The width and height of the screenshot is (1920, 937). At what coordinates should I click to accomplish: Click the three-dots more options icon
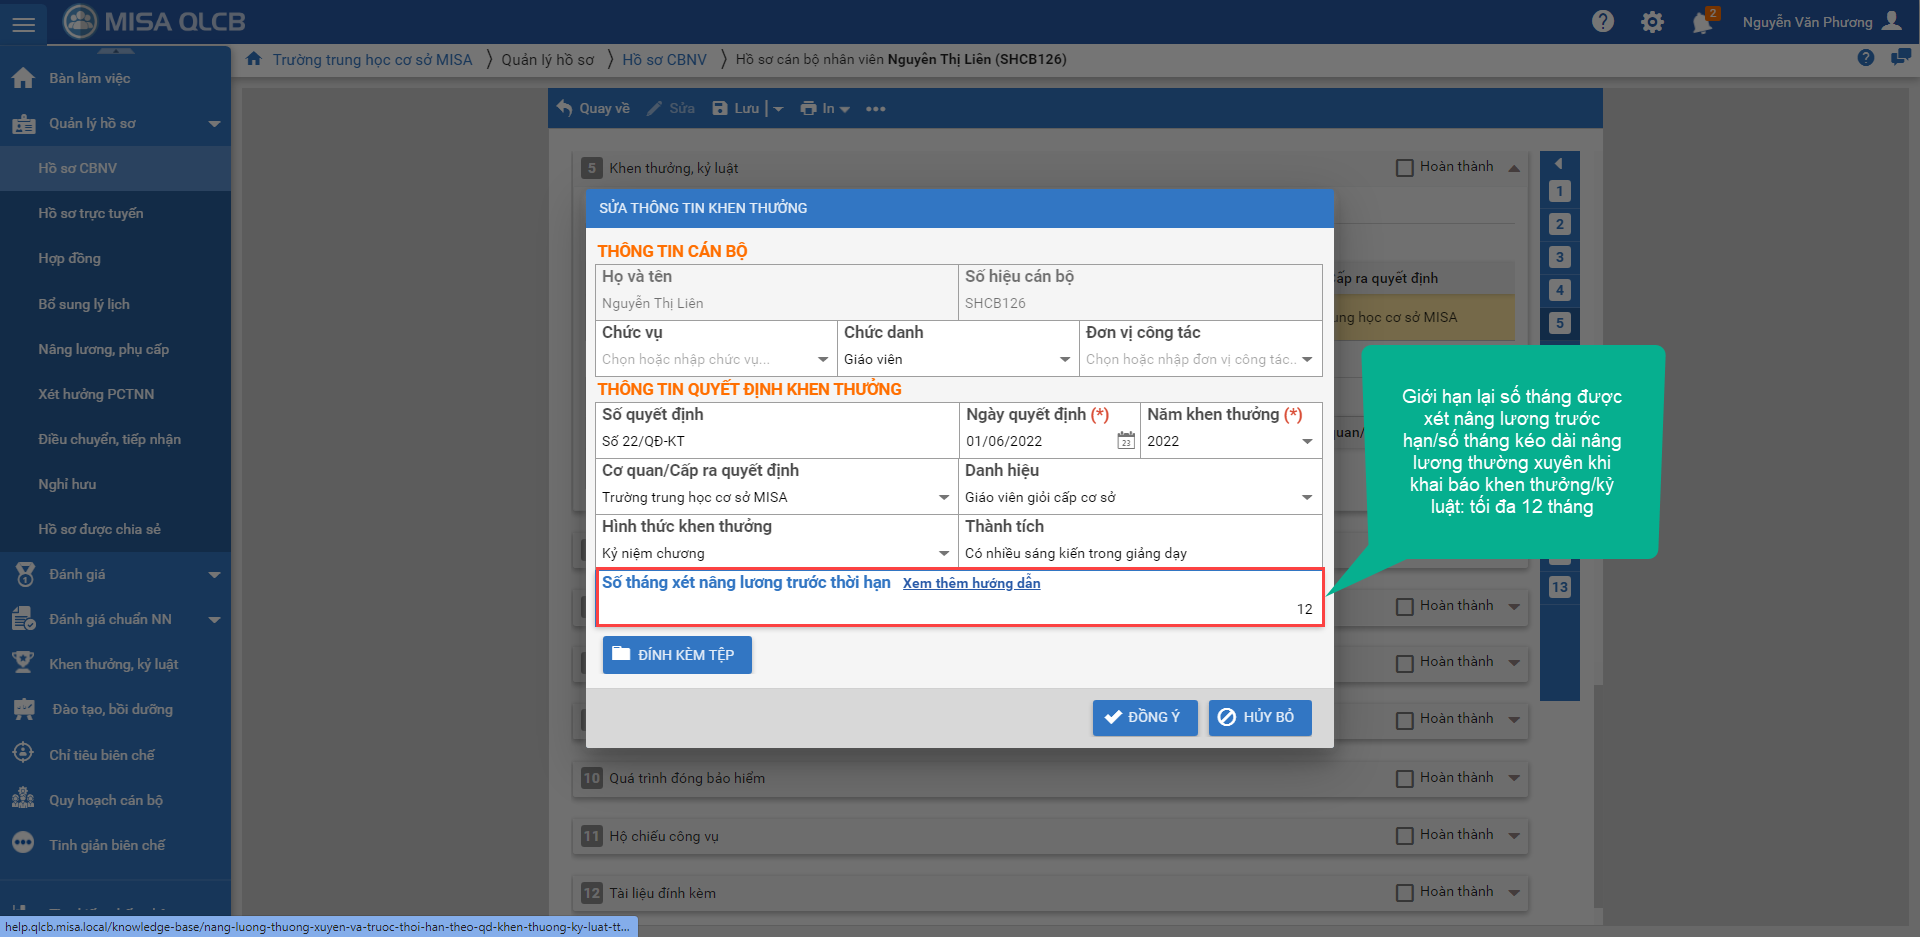pyautogui.click(x=876, y=109)
